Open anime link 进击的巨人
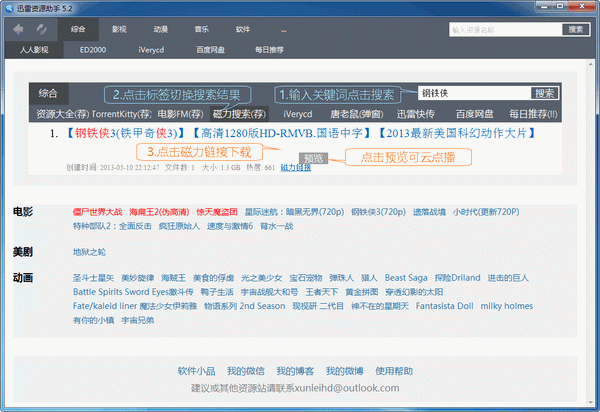 [x=508, y=278]
